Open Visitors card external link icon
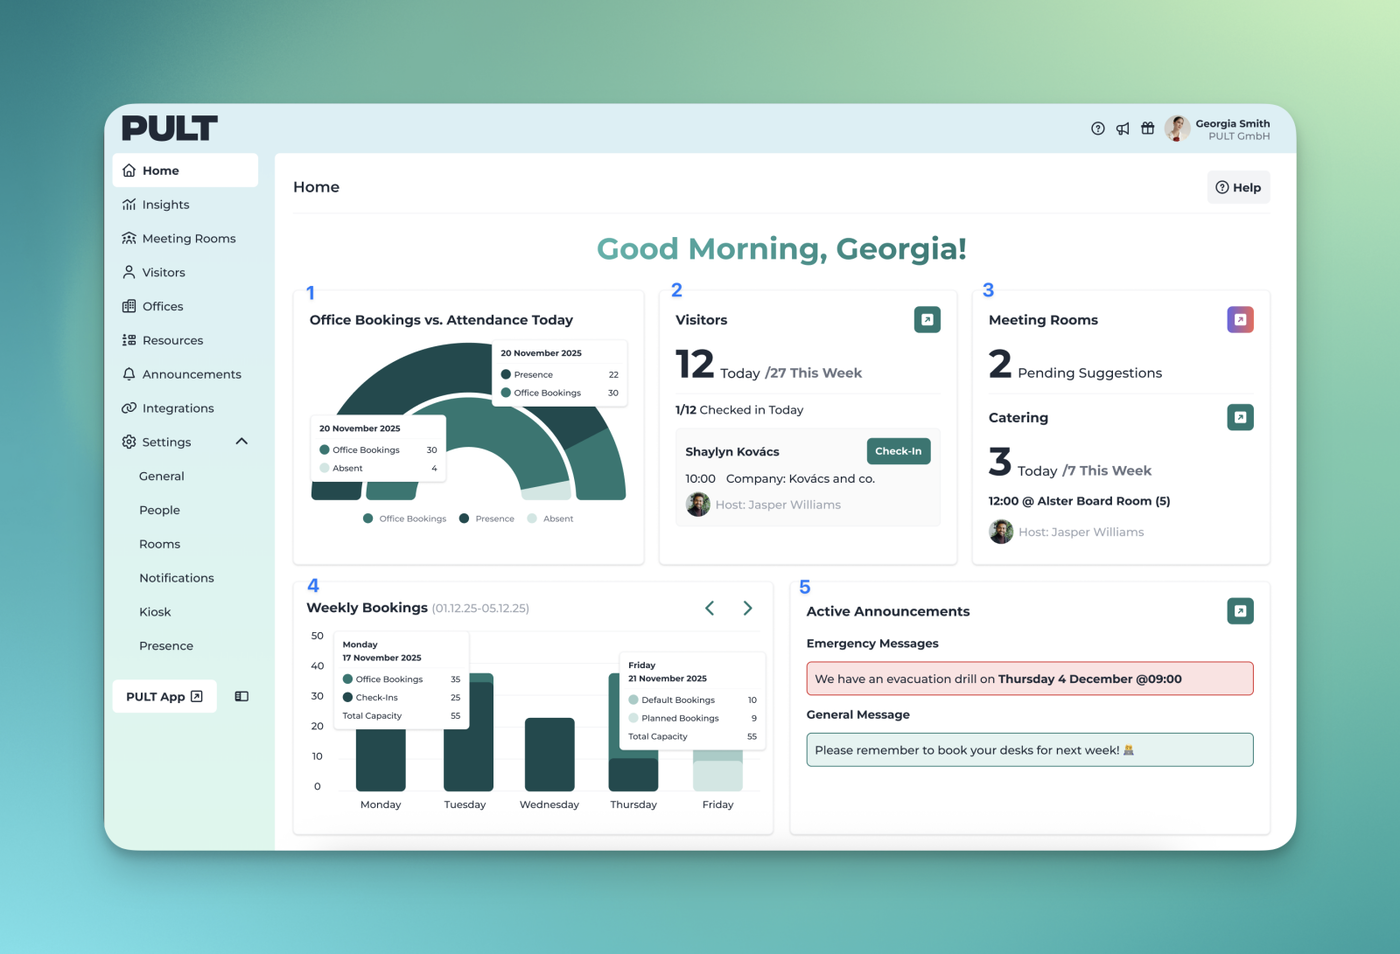The width and height of the screenshot is (1400, 954). [x=927, y=320]
